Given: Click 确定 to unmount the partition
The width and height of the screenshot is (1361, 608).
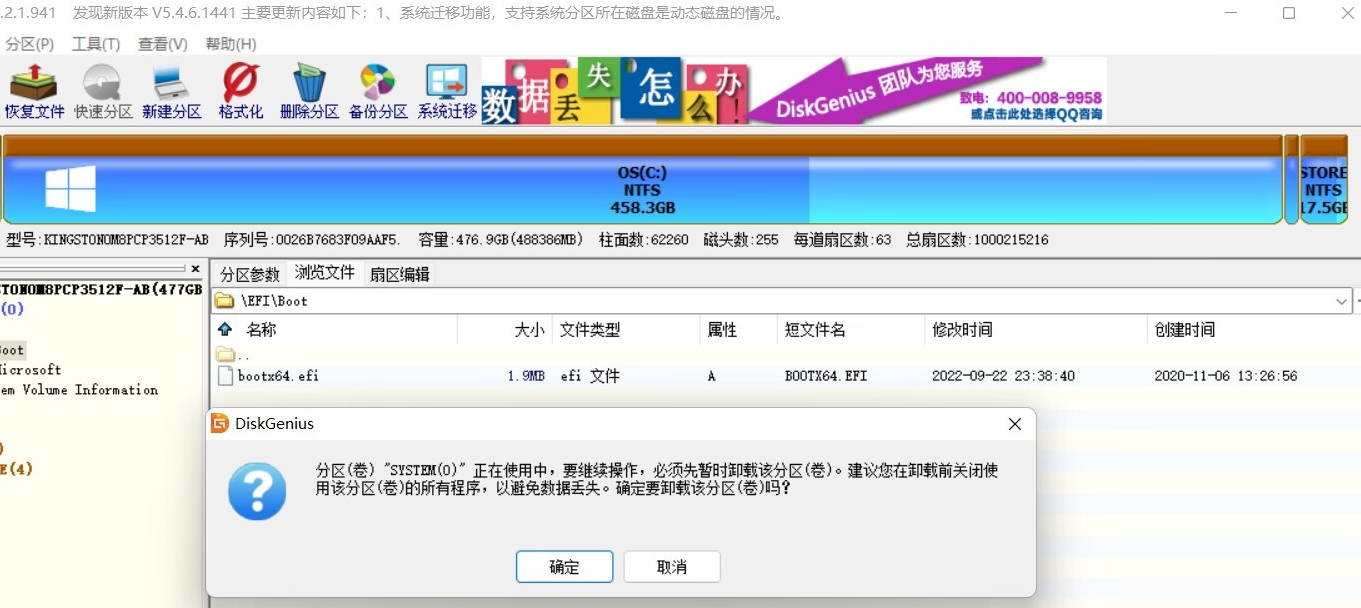Looking at the screenshot, I should point(564,567).
